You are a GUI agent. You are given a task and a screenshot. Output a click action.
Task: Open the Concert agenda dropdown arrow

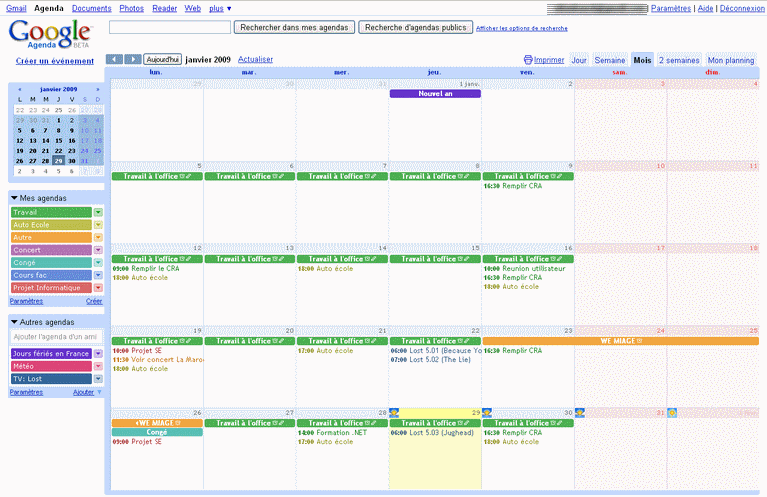(98, 250)
